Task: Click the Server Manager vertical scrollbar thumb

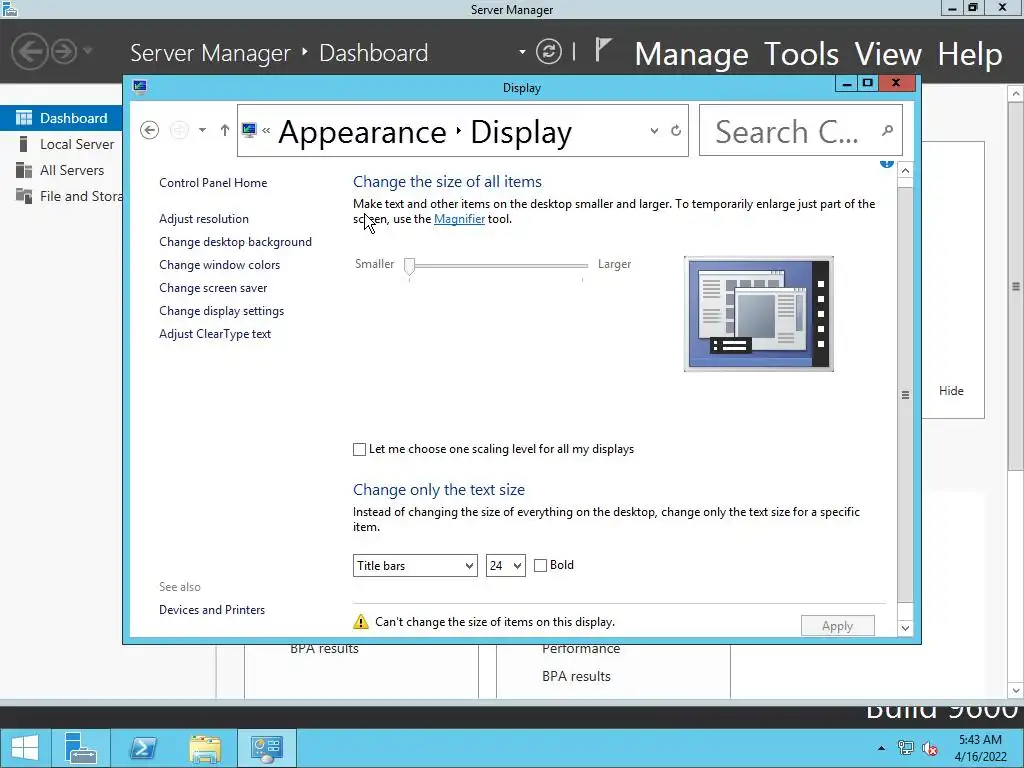Action: point(1016,286)
